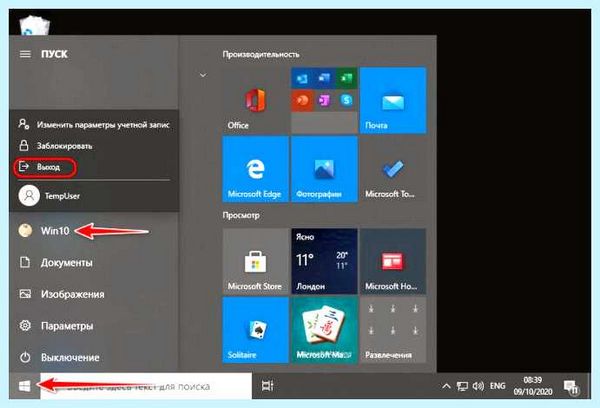This screenshot has height=408, width=600.
Task: Open the notification center icon
Action: pyautogui.click(x=572, y=387)
